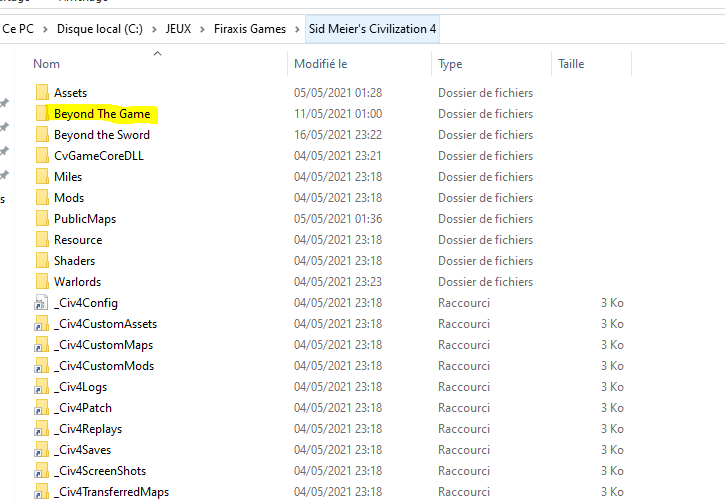Sort by Modifié le column header

320,64
